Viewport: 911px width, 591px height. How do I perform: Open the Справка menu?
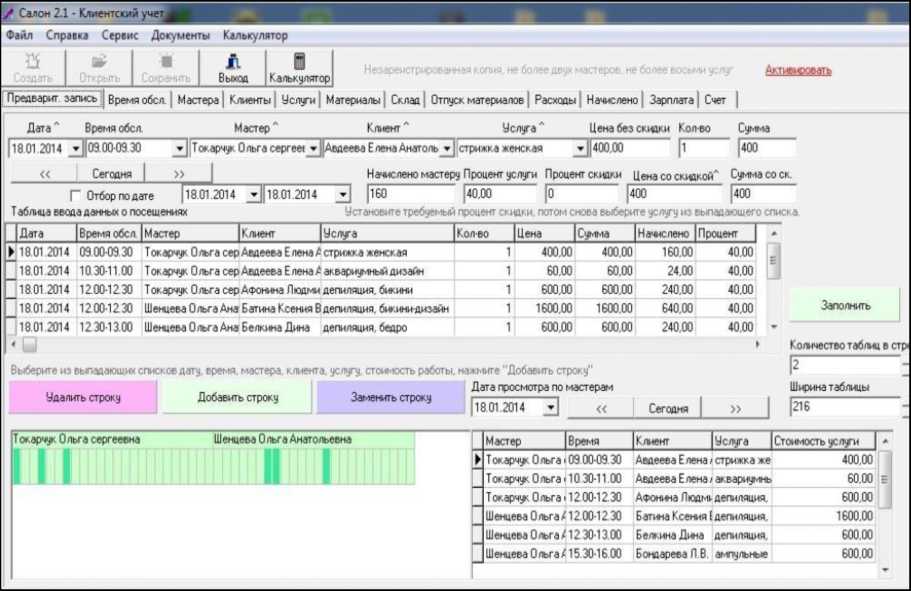[x=67, y=35]
